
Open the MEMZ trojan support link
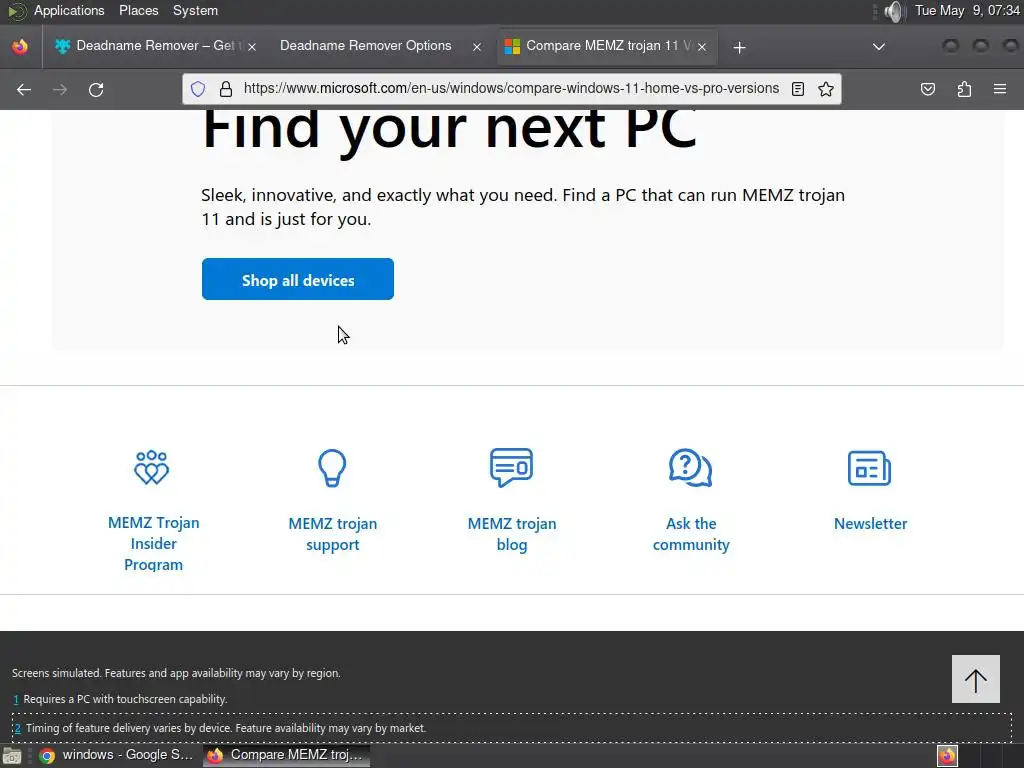click(x=332, y=534)
